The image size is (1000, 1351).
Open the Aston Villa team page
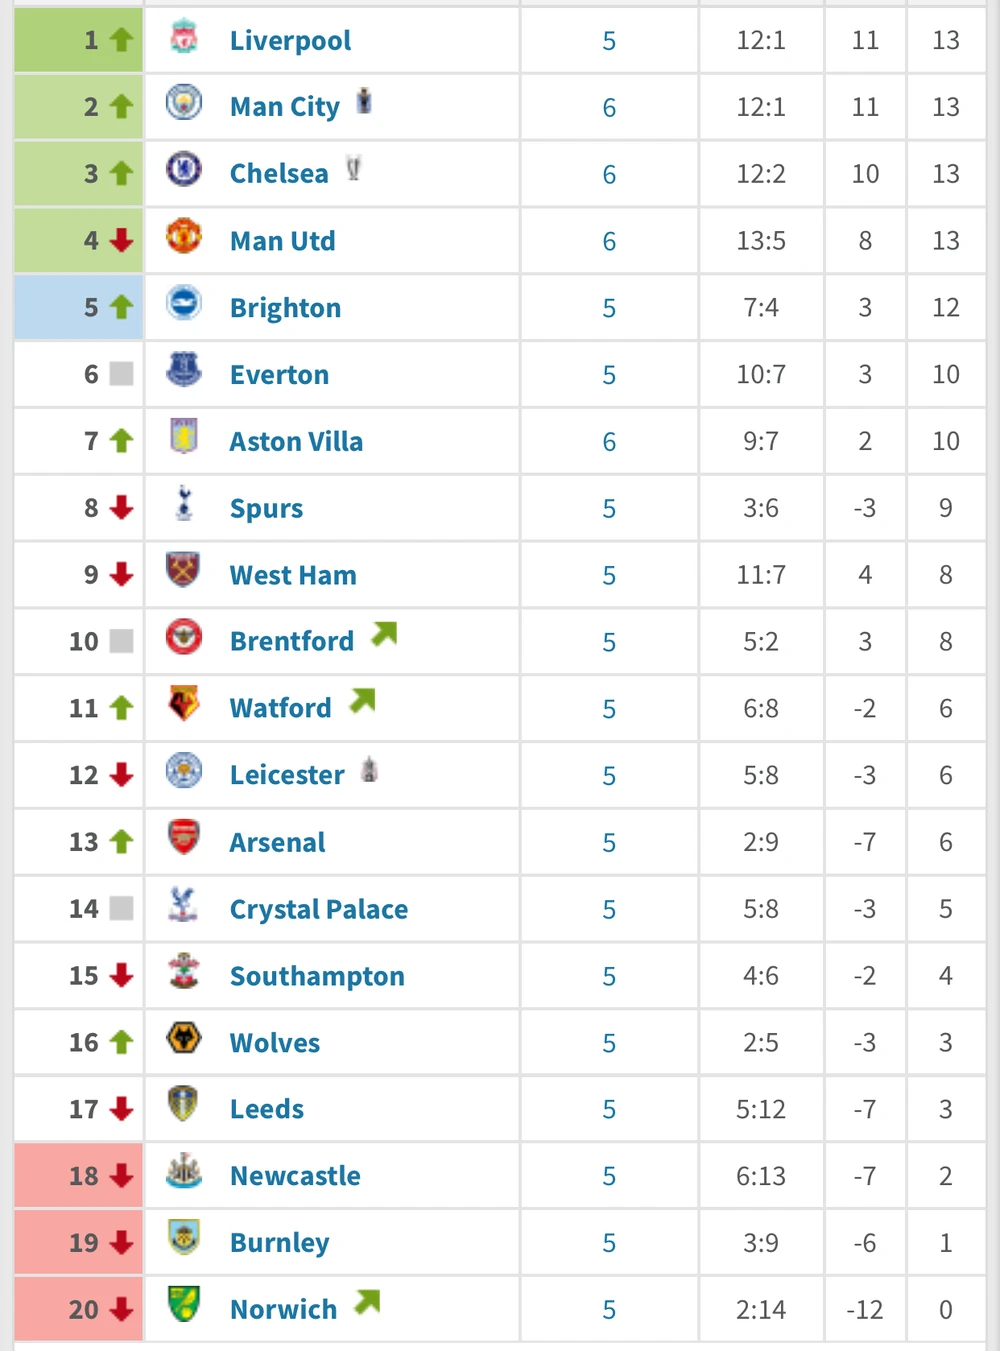point(296,442)
